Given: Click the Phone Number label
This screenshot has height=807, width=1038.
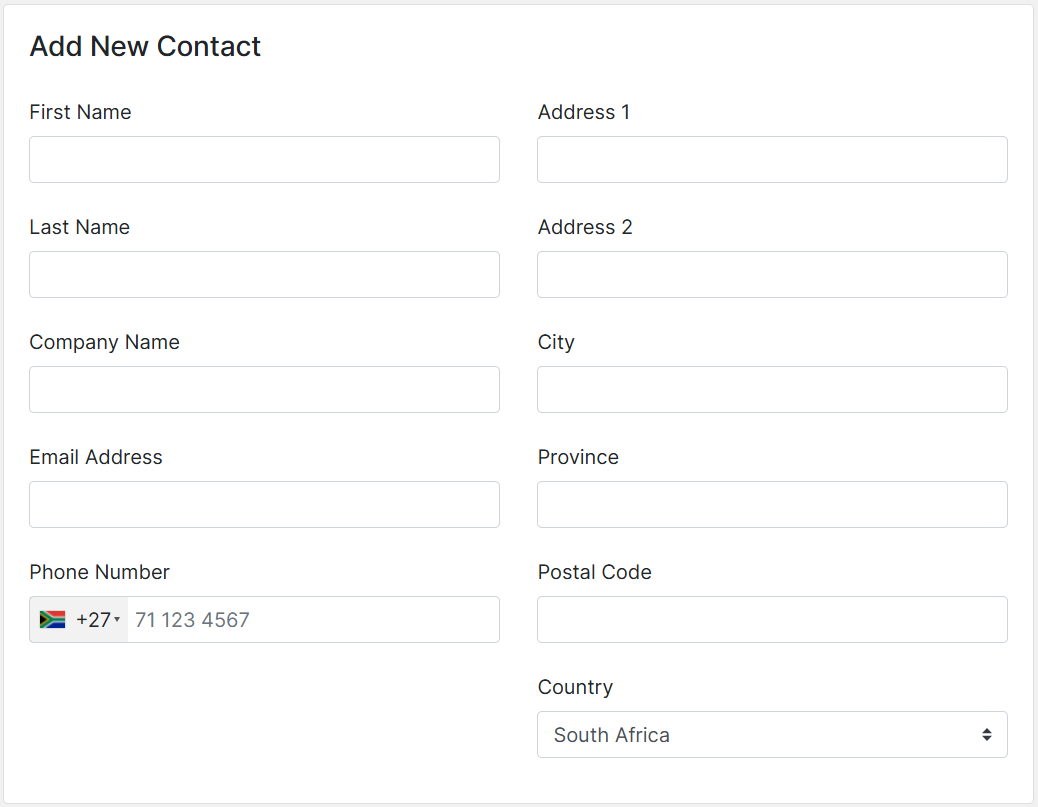Looking at the screenshot, I should click(x=99, y=573).
